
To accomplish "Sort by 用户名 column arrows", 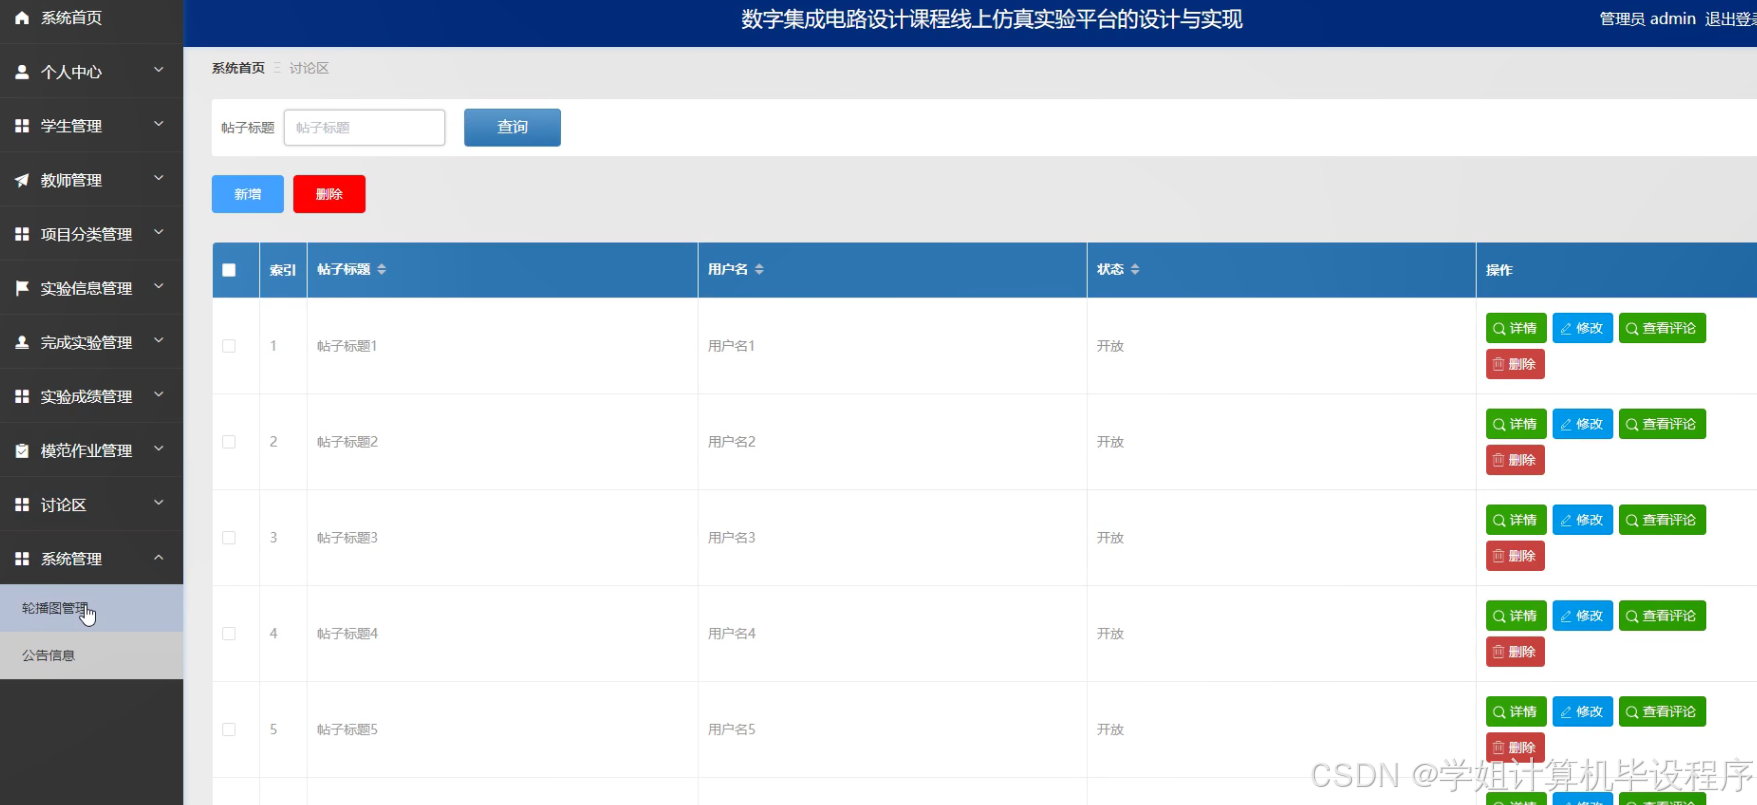I will pyautogui.click(x=759, y=270).
